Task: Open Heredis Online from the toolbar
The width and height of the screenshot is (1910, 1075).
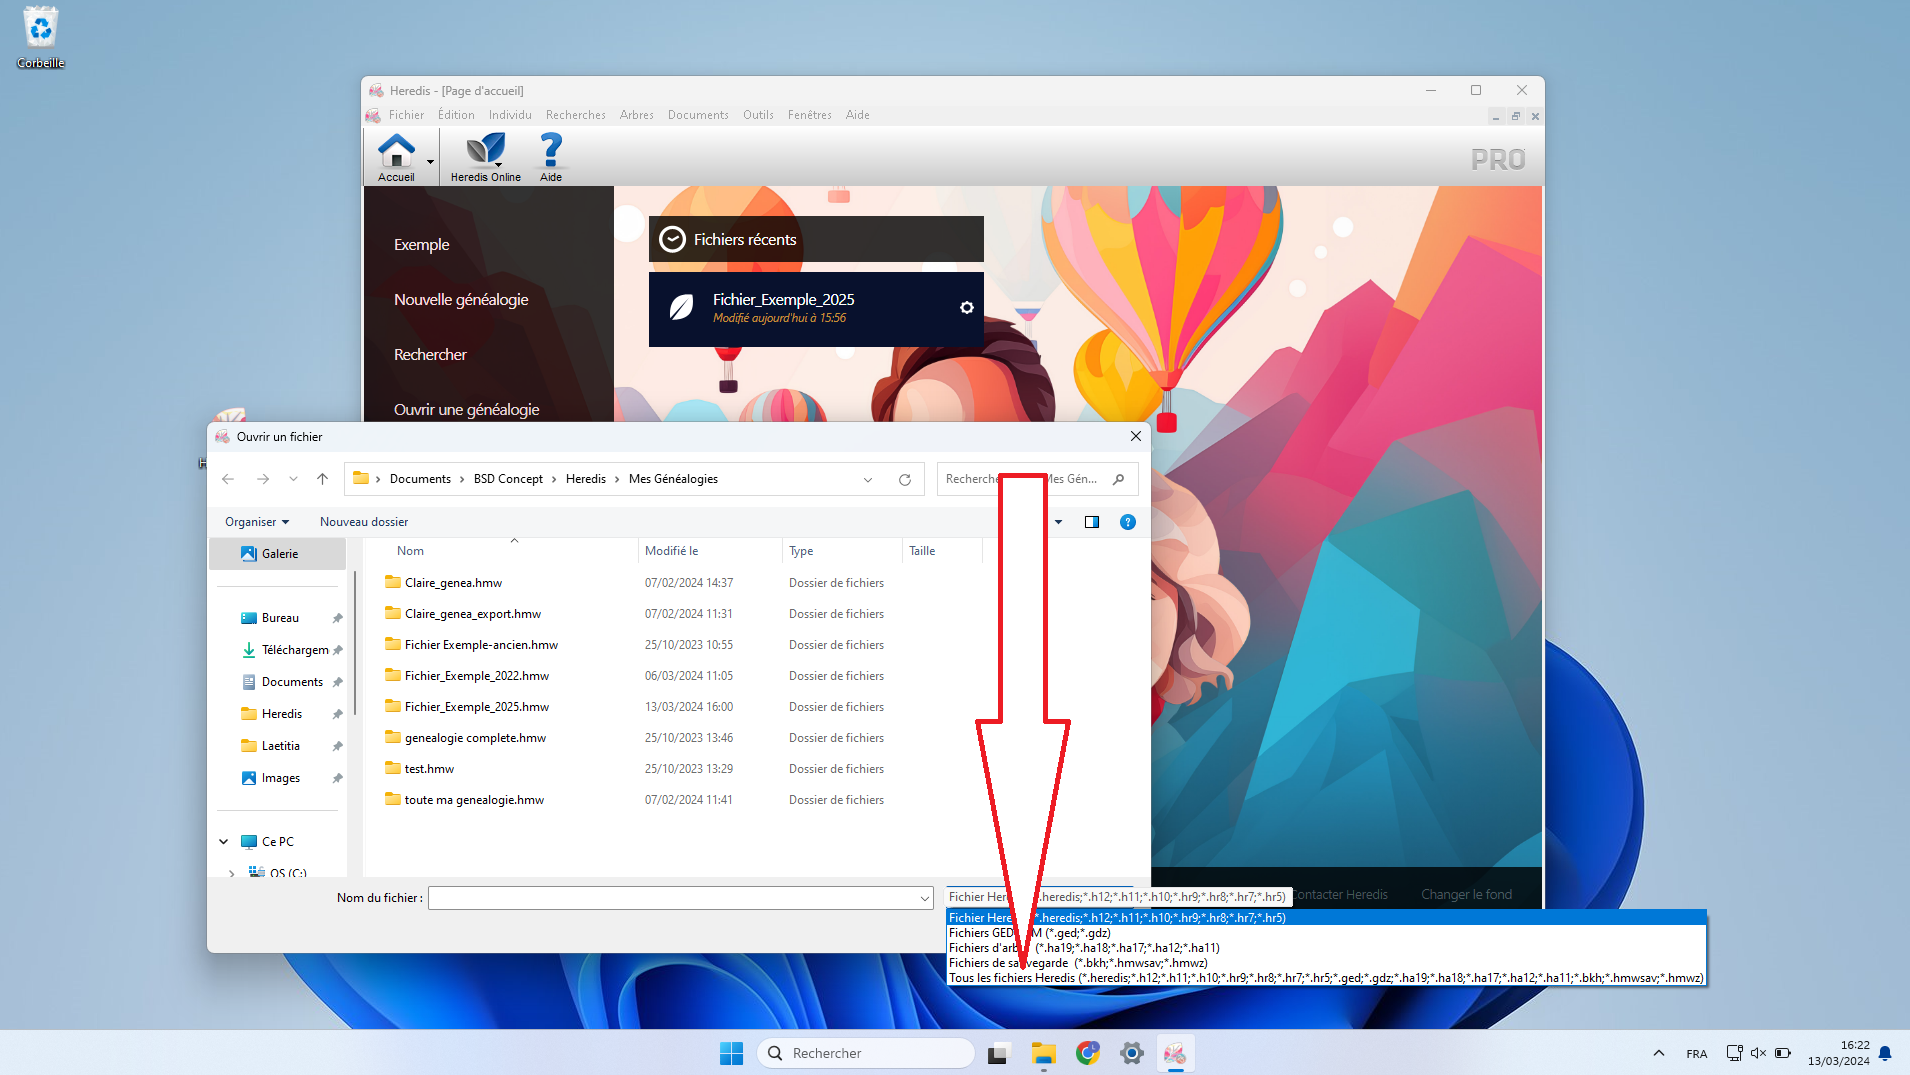Action: (485, 152)
